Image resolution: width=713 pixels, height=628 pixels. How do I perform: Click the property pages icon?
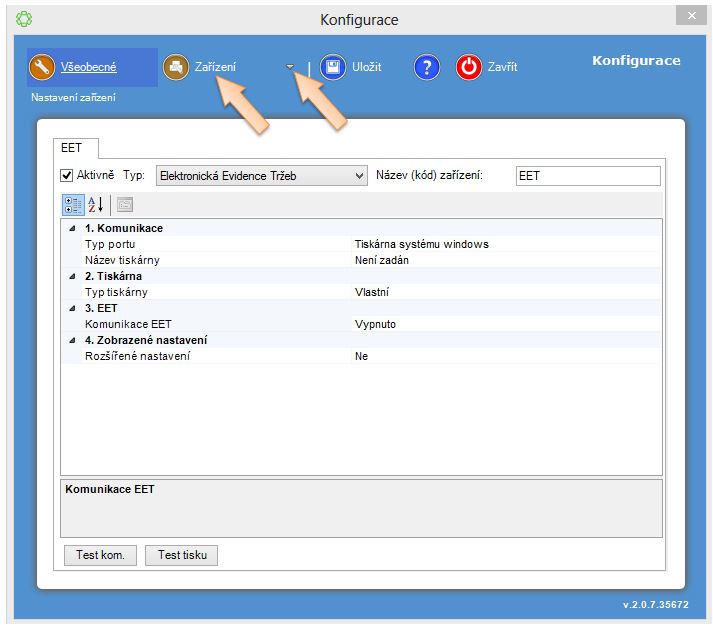click(125, 204)
